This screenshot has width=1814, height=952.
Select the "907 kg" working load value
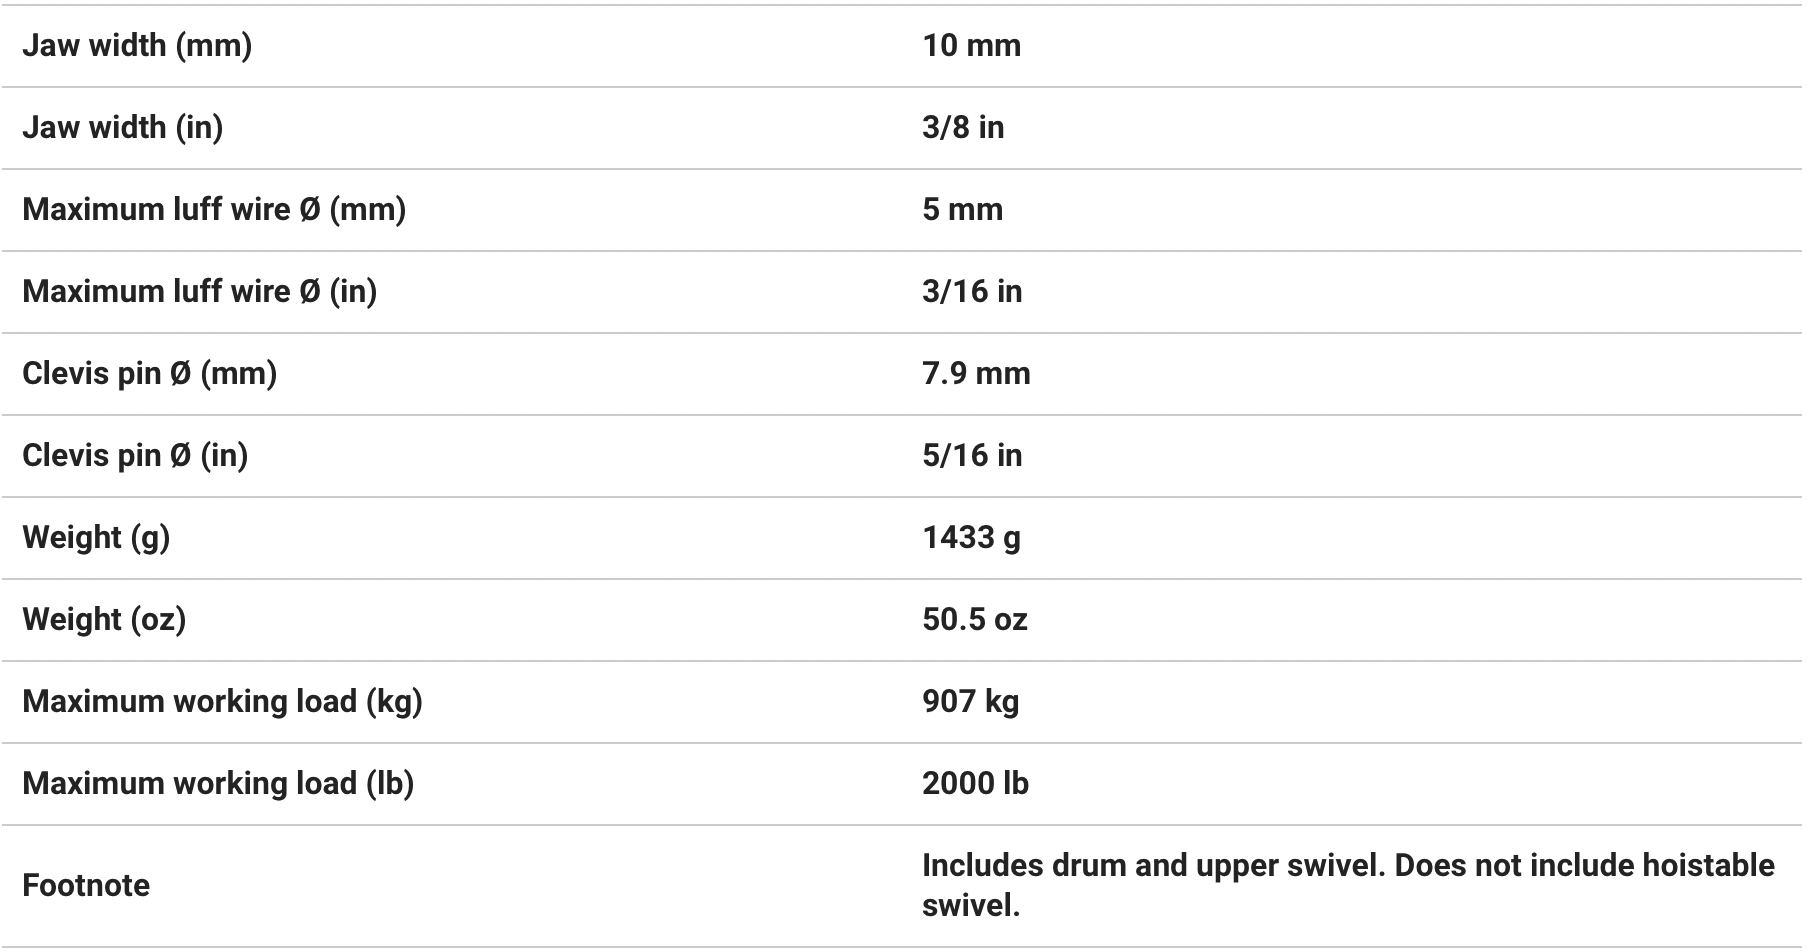coord(970,702)
